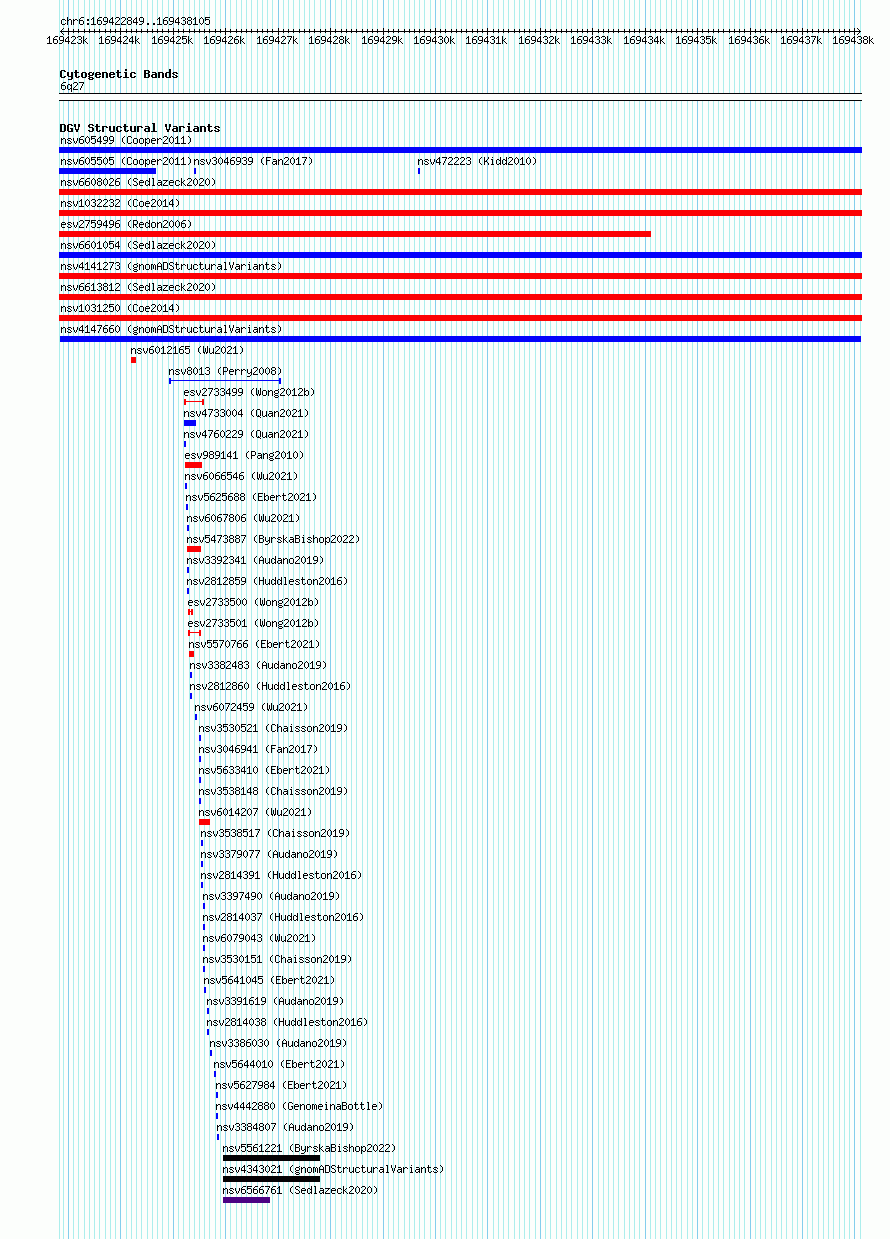Click the 169434k ruler position label
The width and height of the screenshot is (890, 1239).
[x=643, y=40]
